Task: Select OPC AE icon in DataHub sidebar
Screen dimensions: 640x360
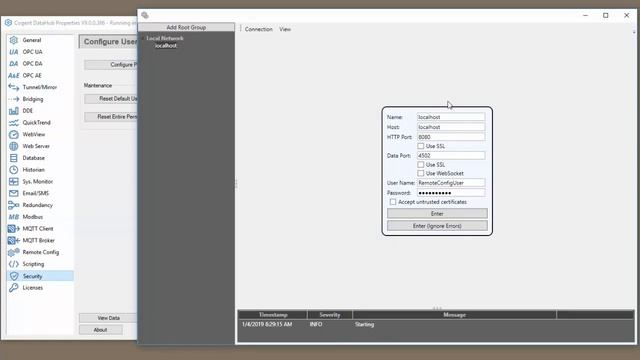Action: pos(13,76)
